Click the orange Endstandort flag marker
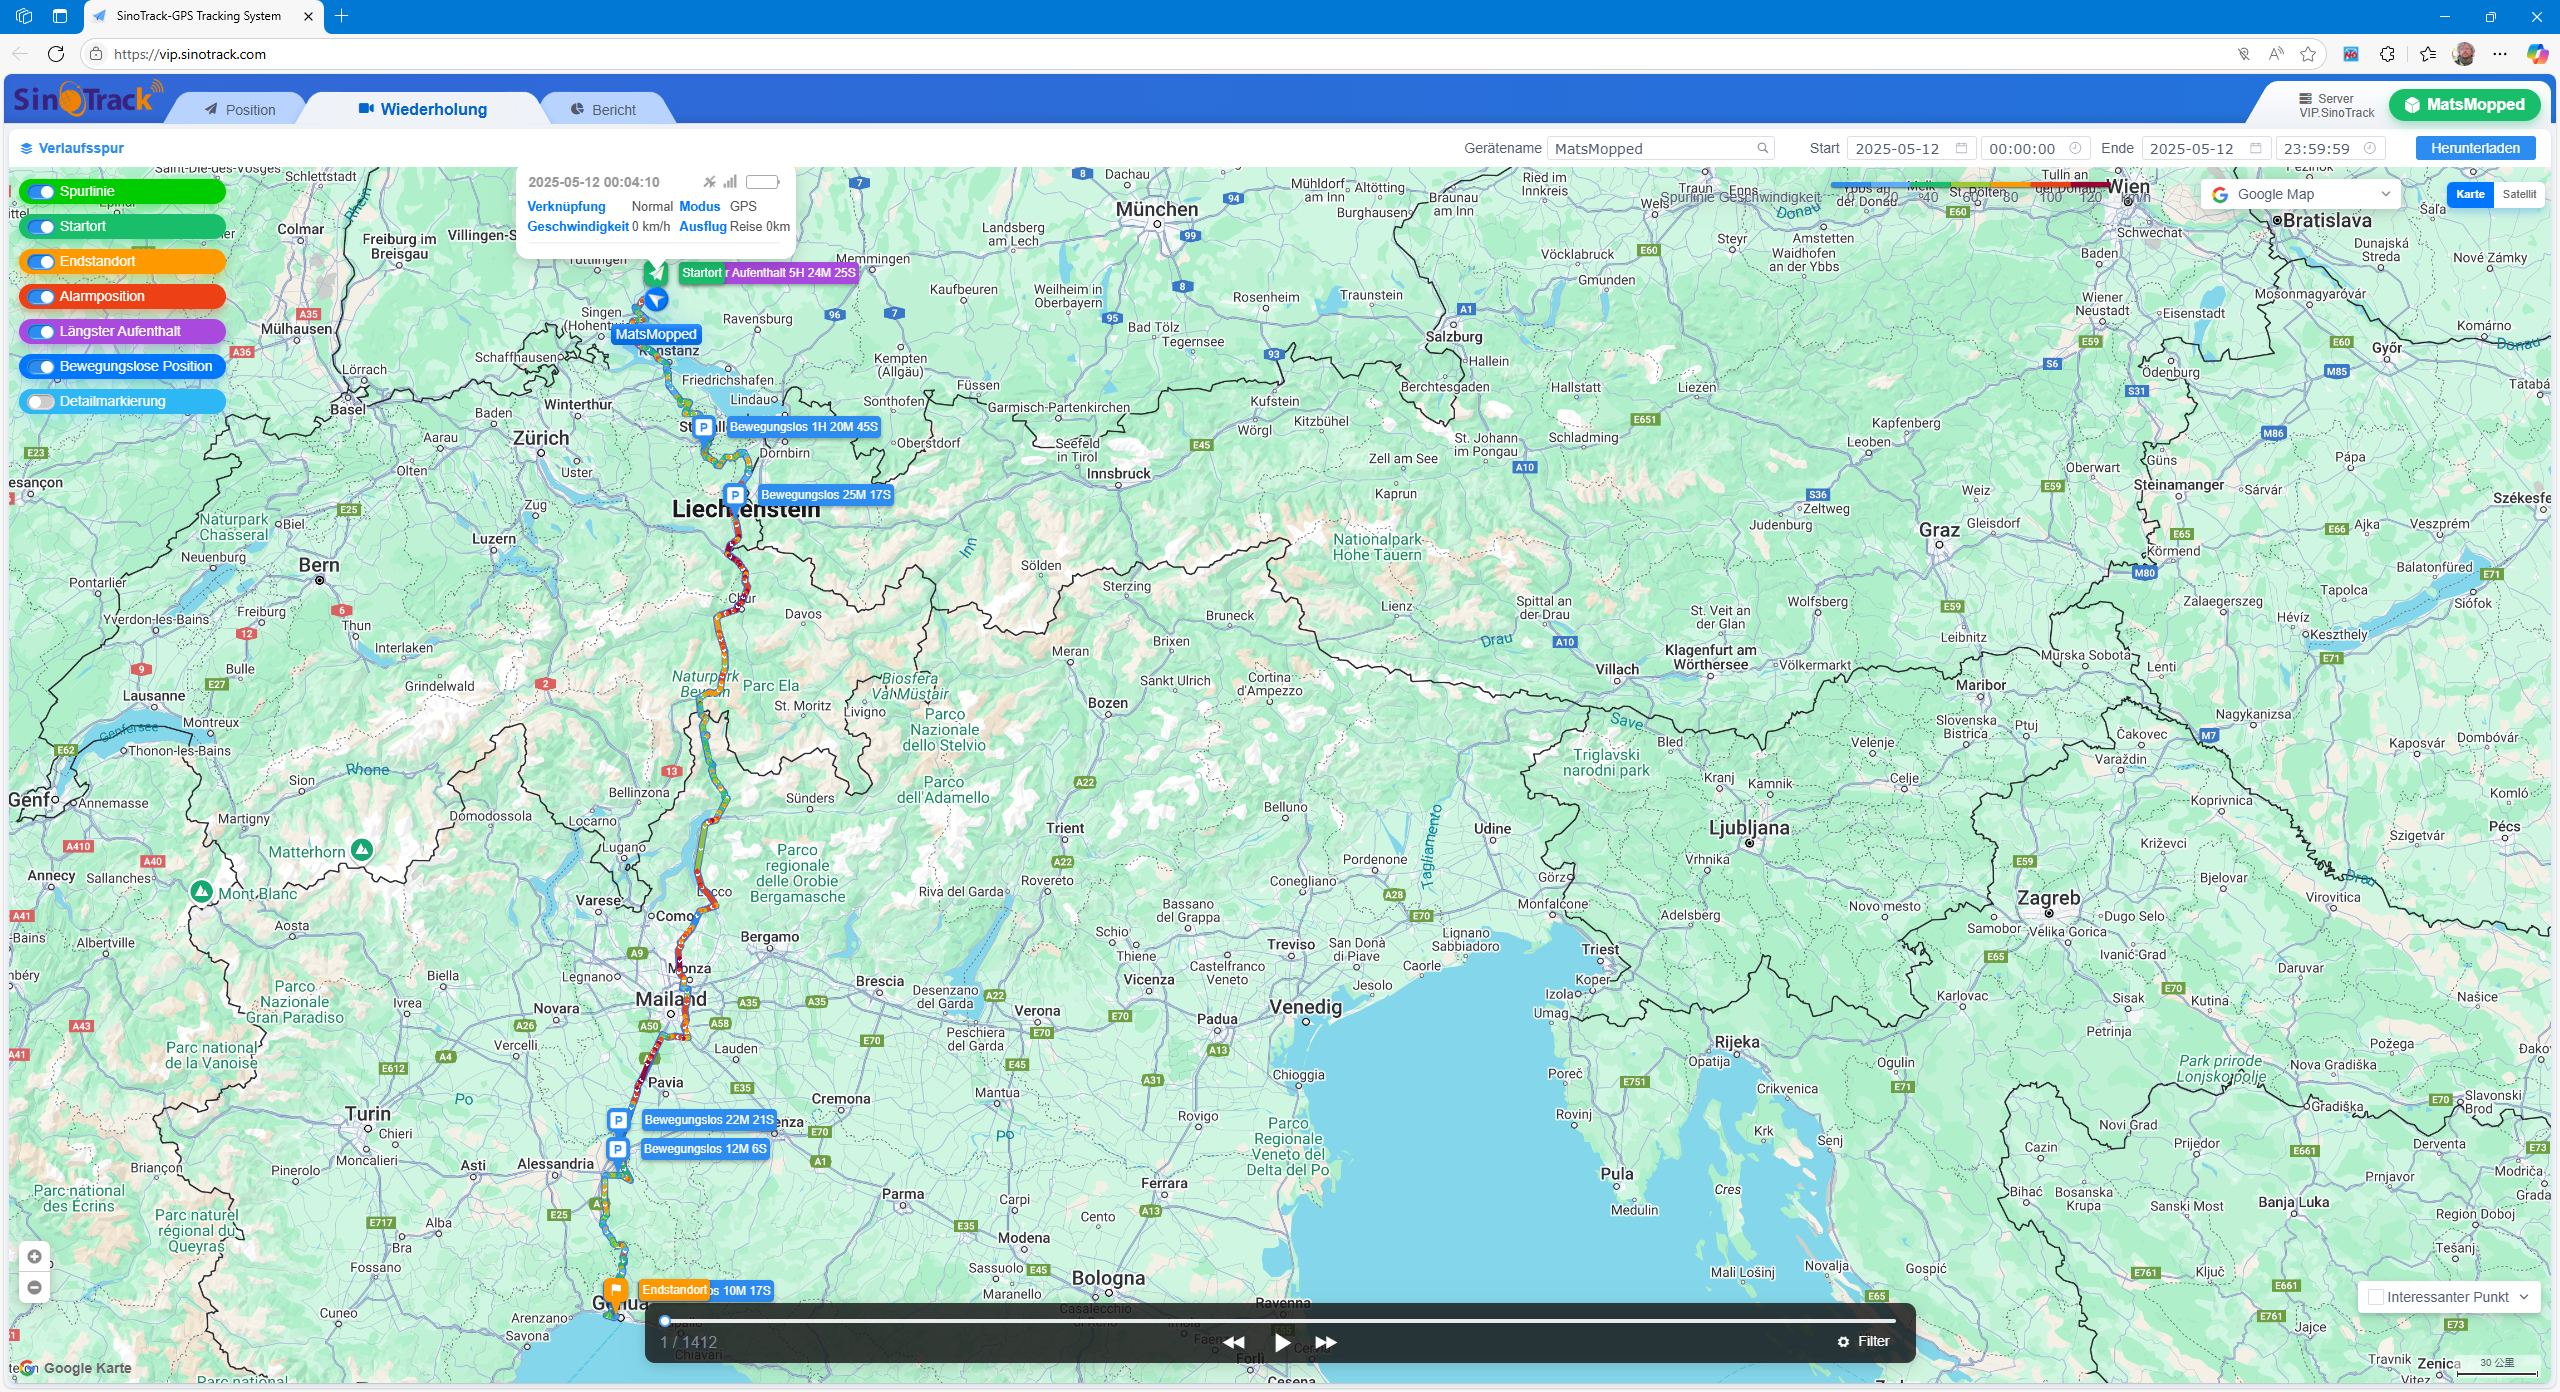 tap(616, 1290)
